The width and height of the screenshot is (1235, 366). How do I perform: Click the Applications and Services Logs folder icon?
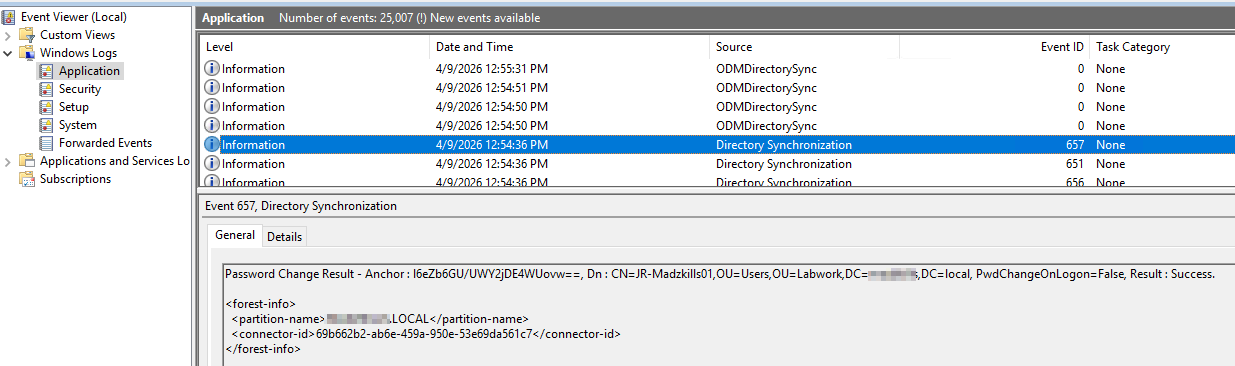pyautogui.click(x=28, y=161)
